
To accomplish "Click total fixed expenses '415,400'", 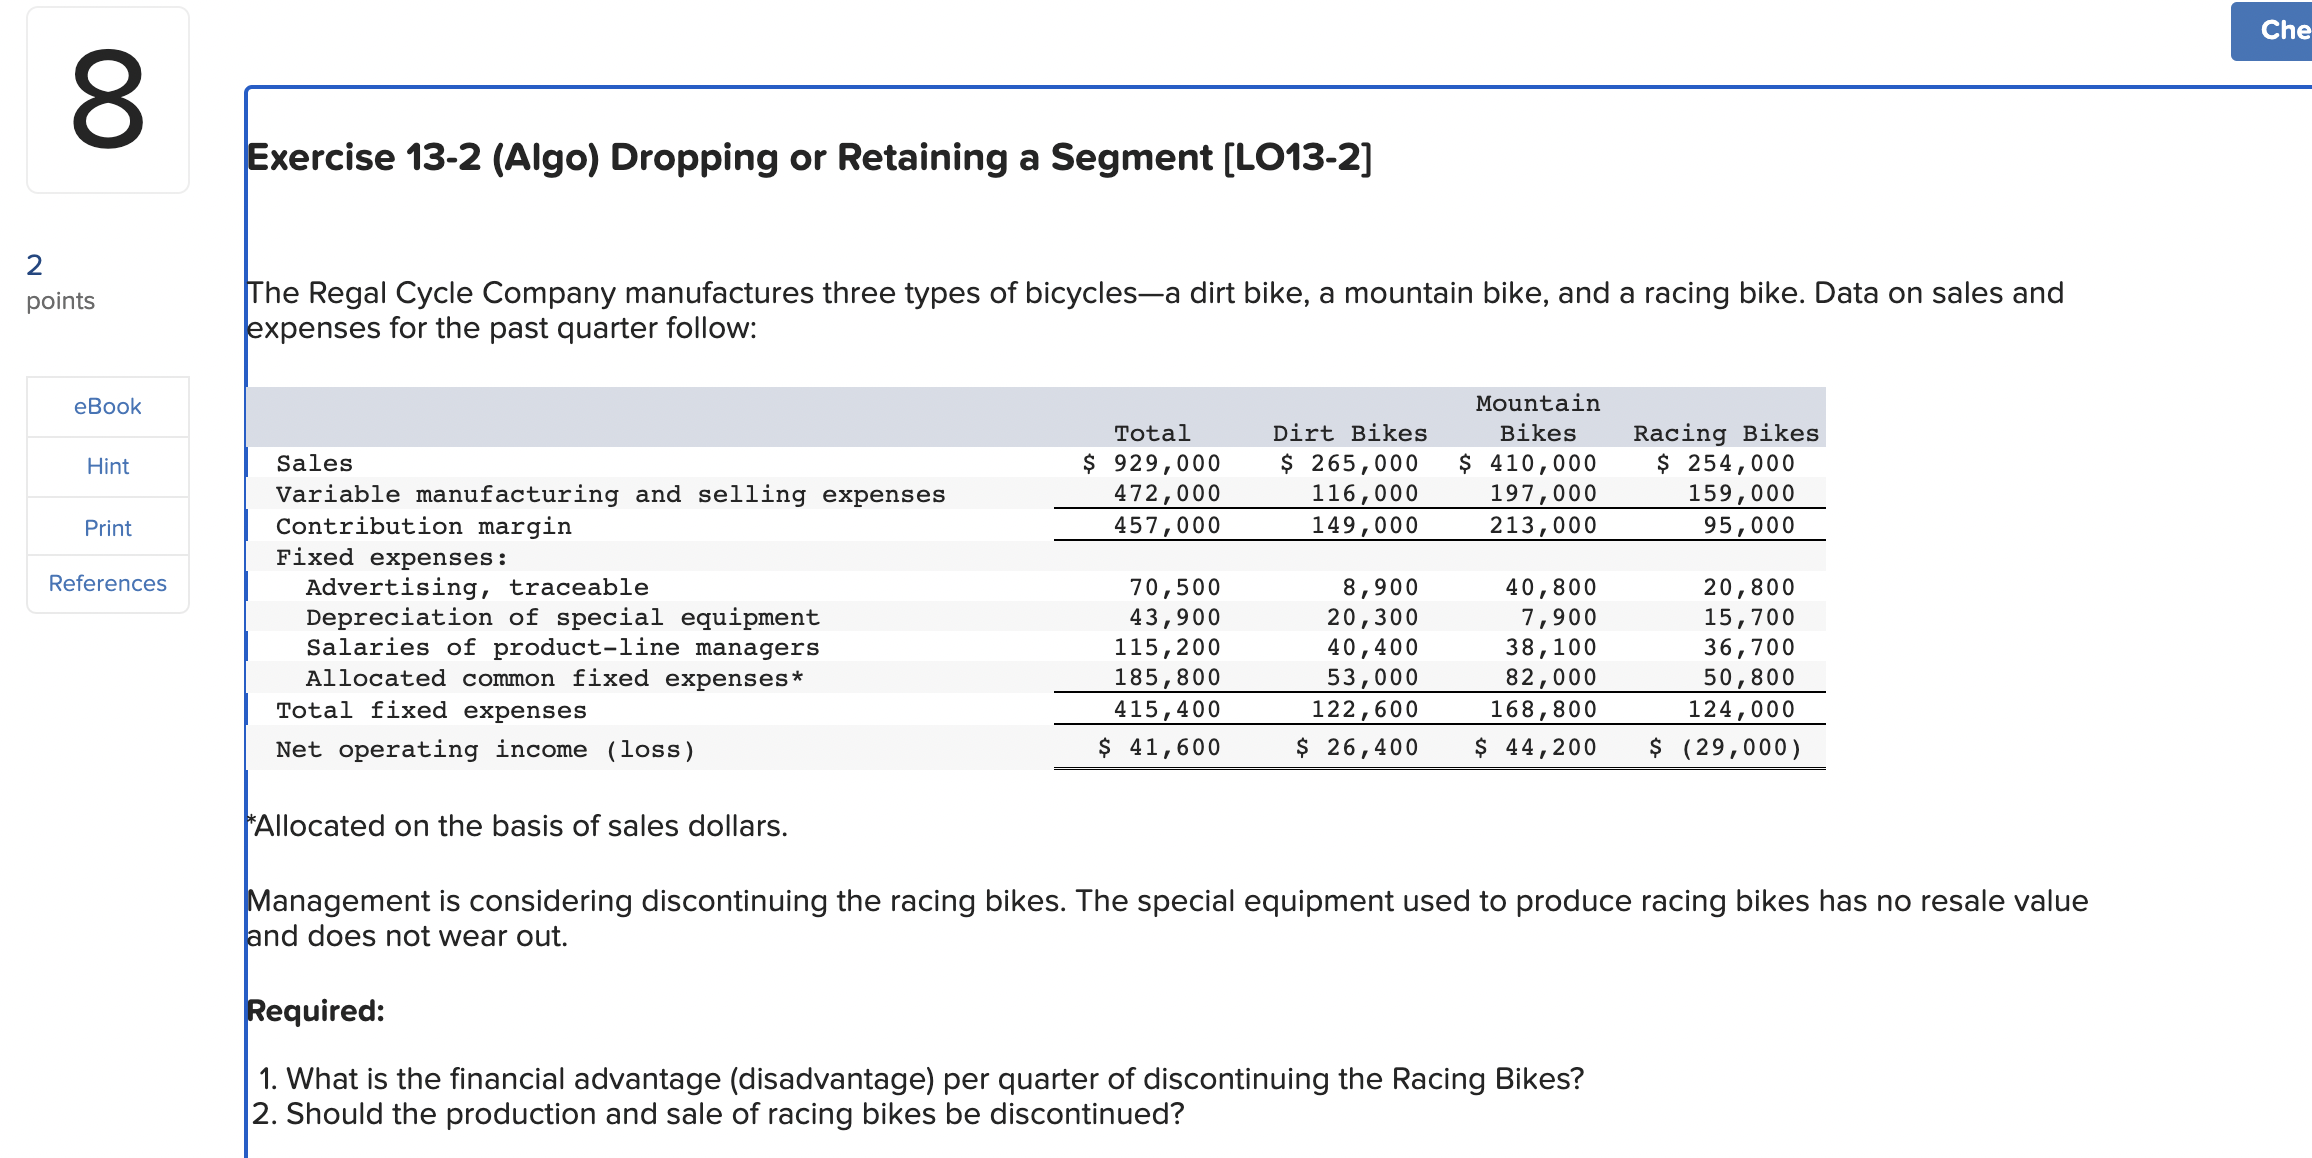I will tap(1167, 709).
